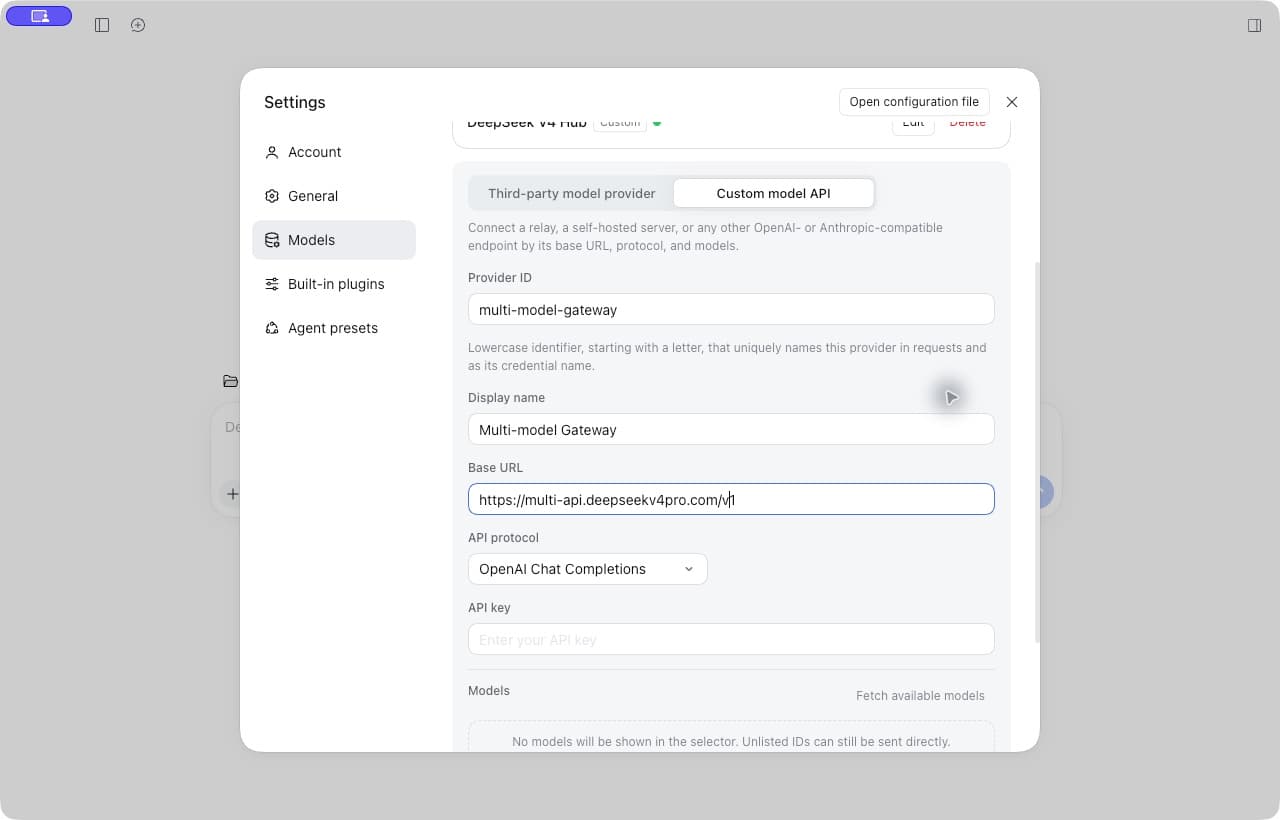Screen dimensions: 1280x820
Task: Click the settings panel vertical scrollbar
Action: pos(1037,452)
